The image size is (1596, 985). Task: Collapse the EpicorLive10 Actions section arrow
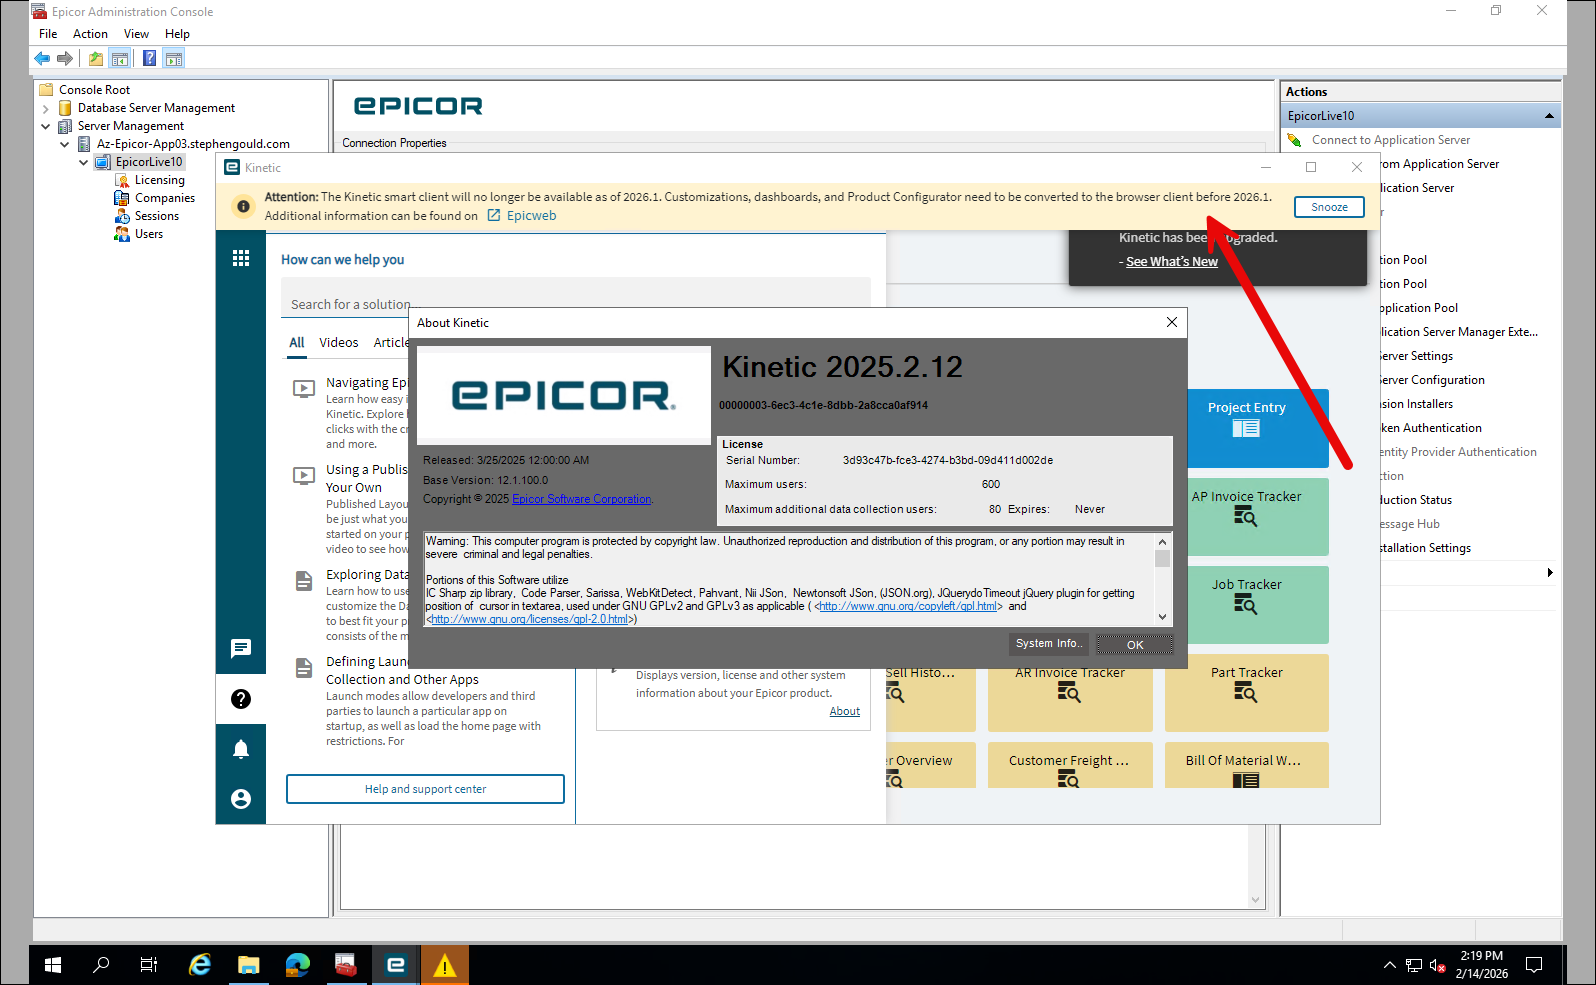click(1549, 116)
